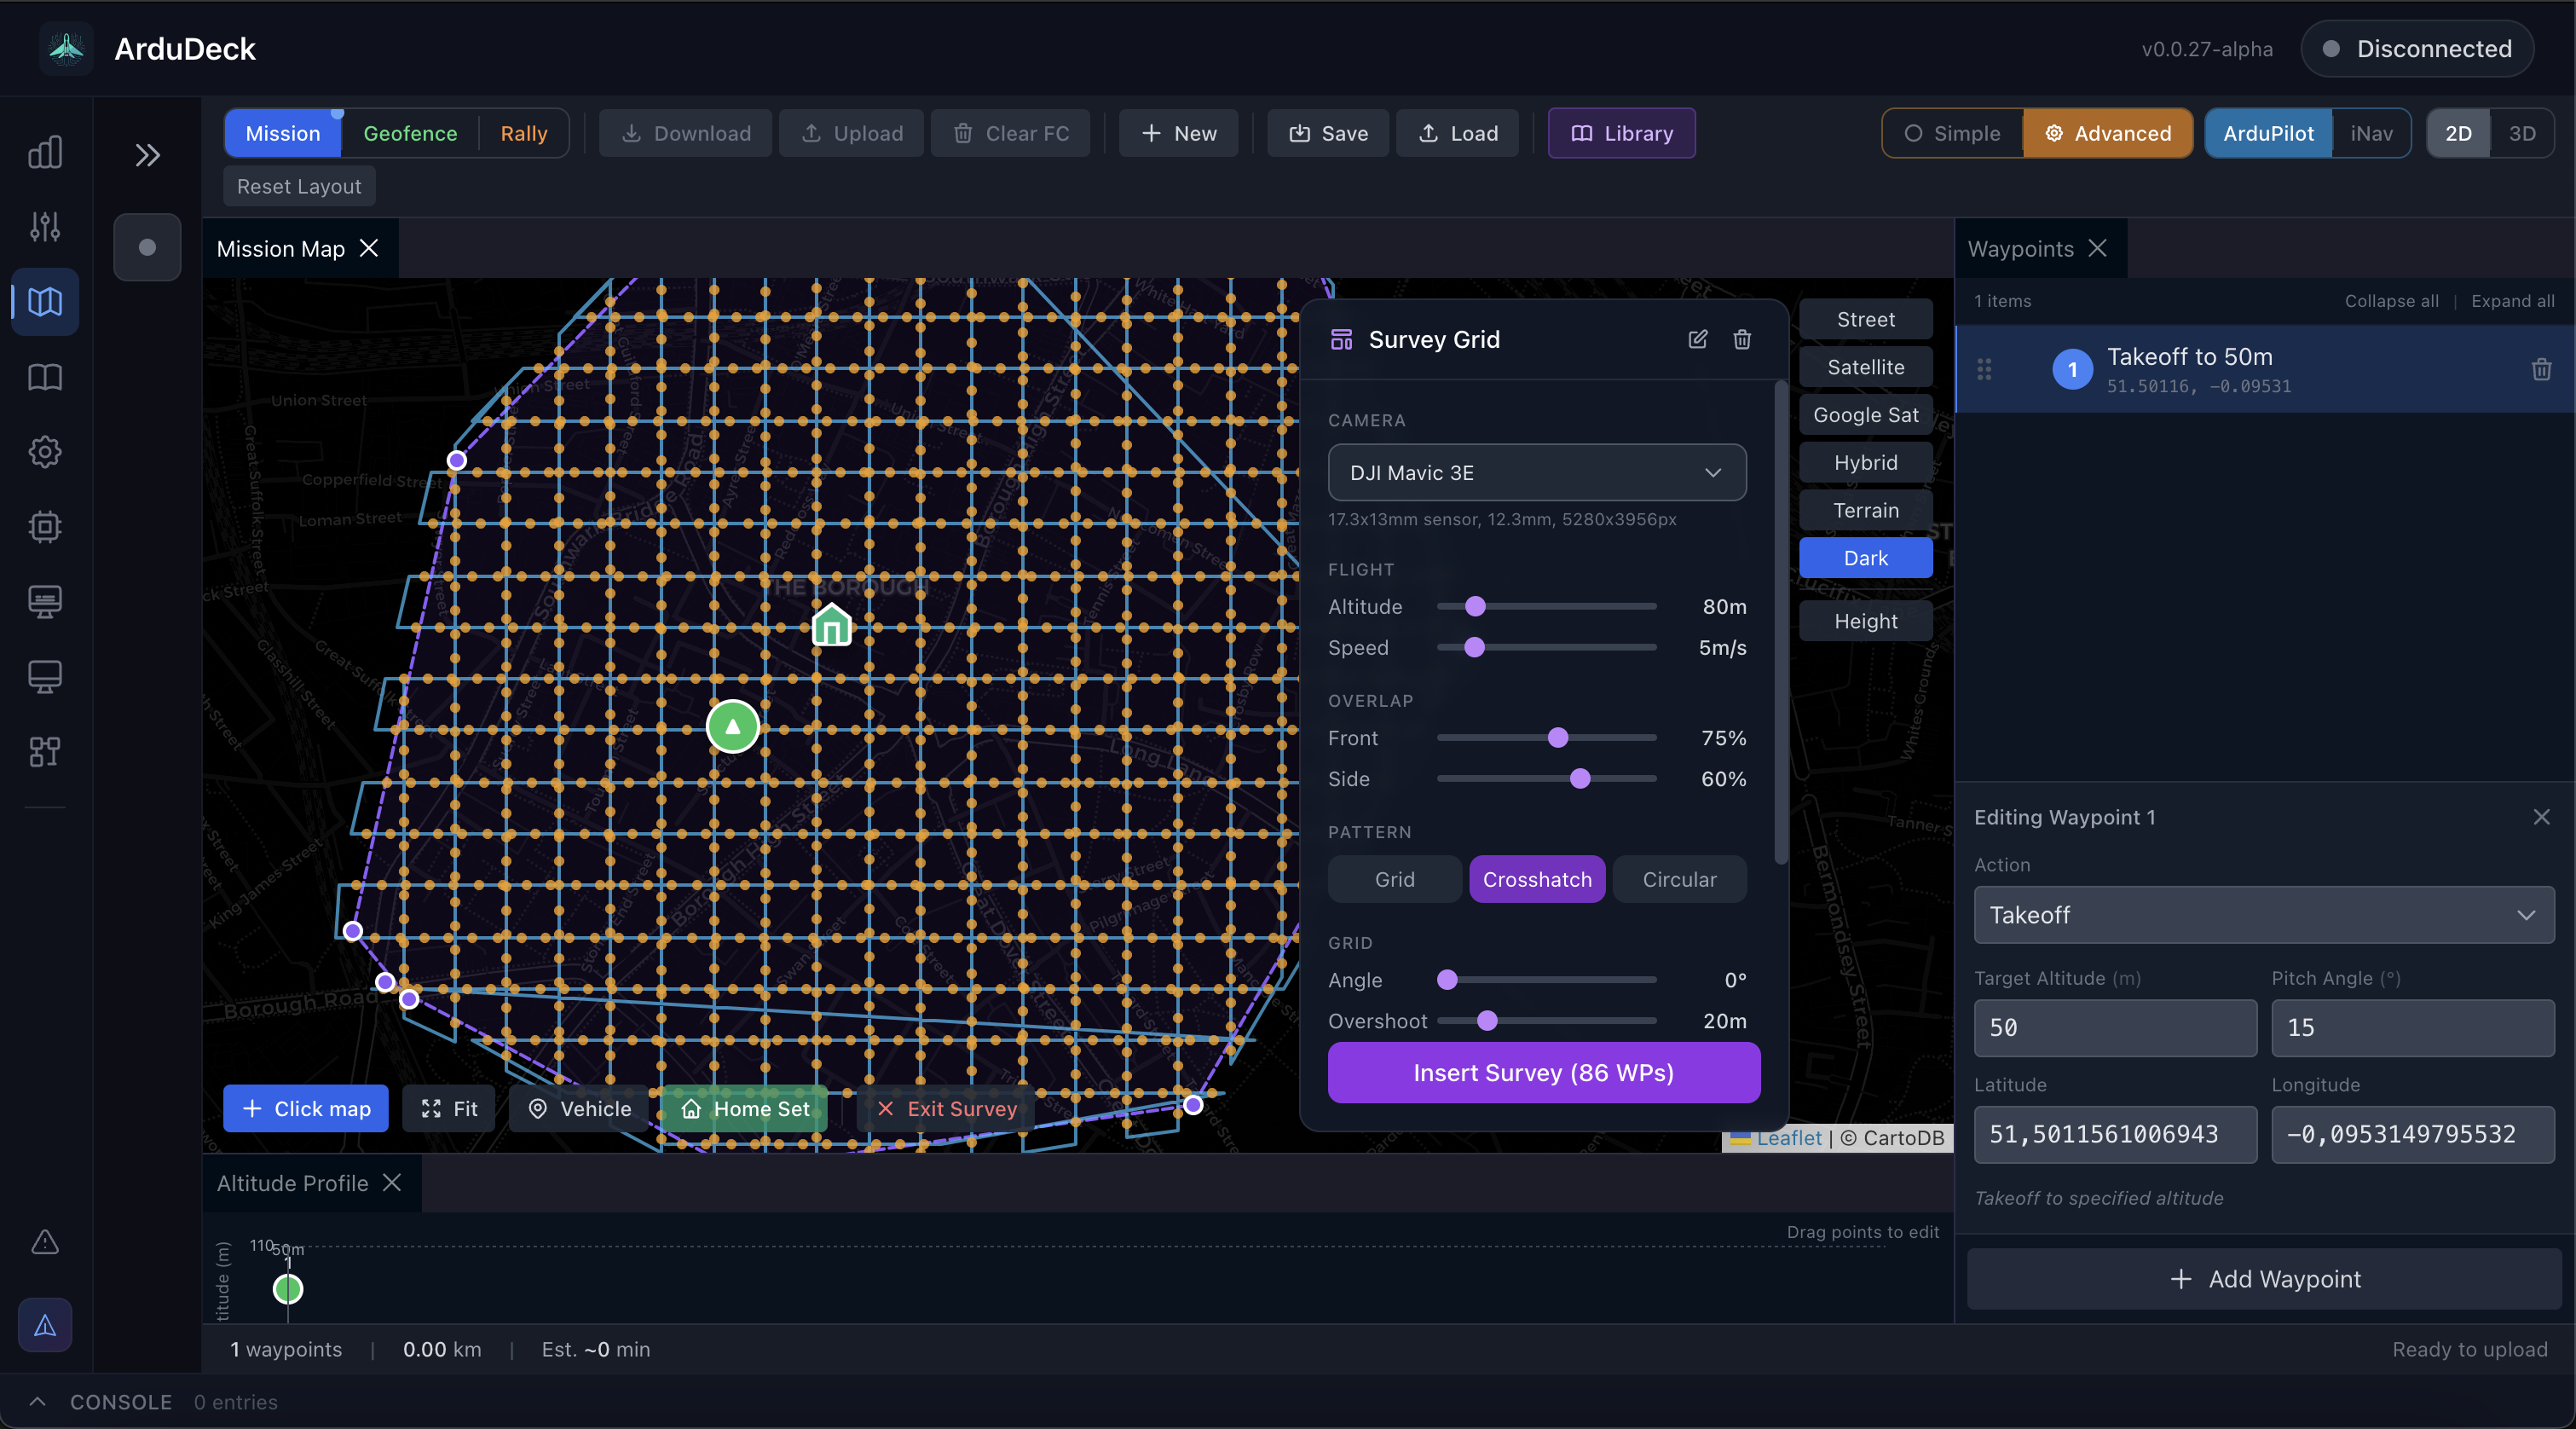Close the Mission Map tab
Screen dimensions: 2576x1429
tap(369, 248)
